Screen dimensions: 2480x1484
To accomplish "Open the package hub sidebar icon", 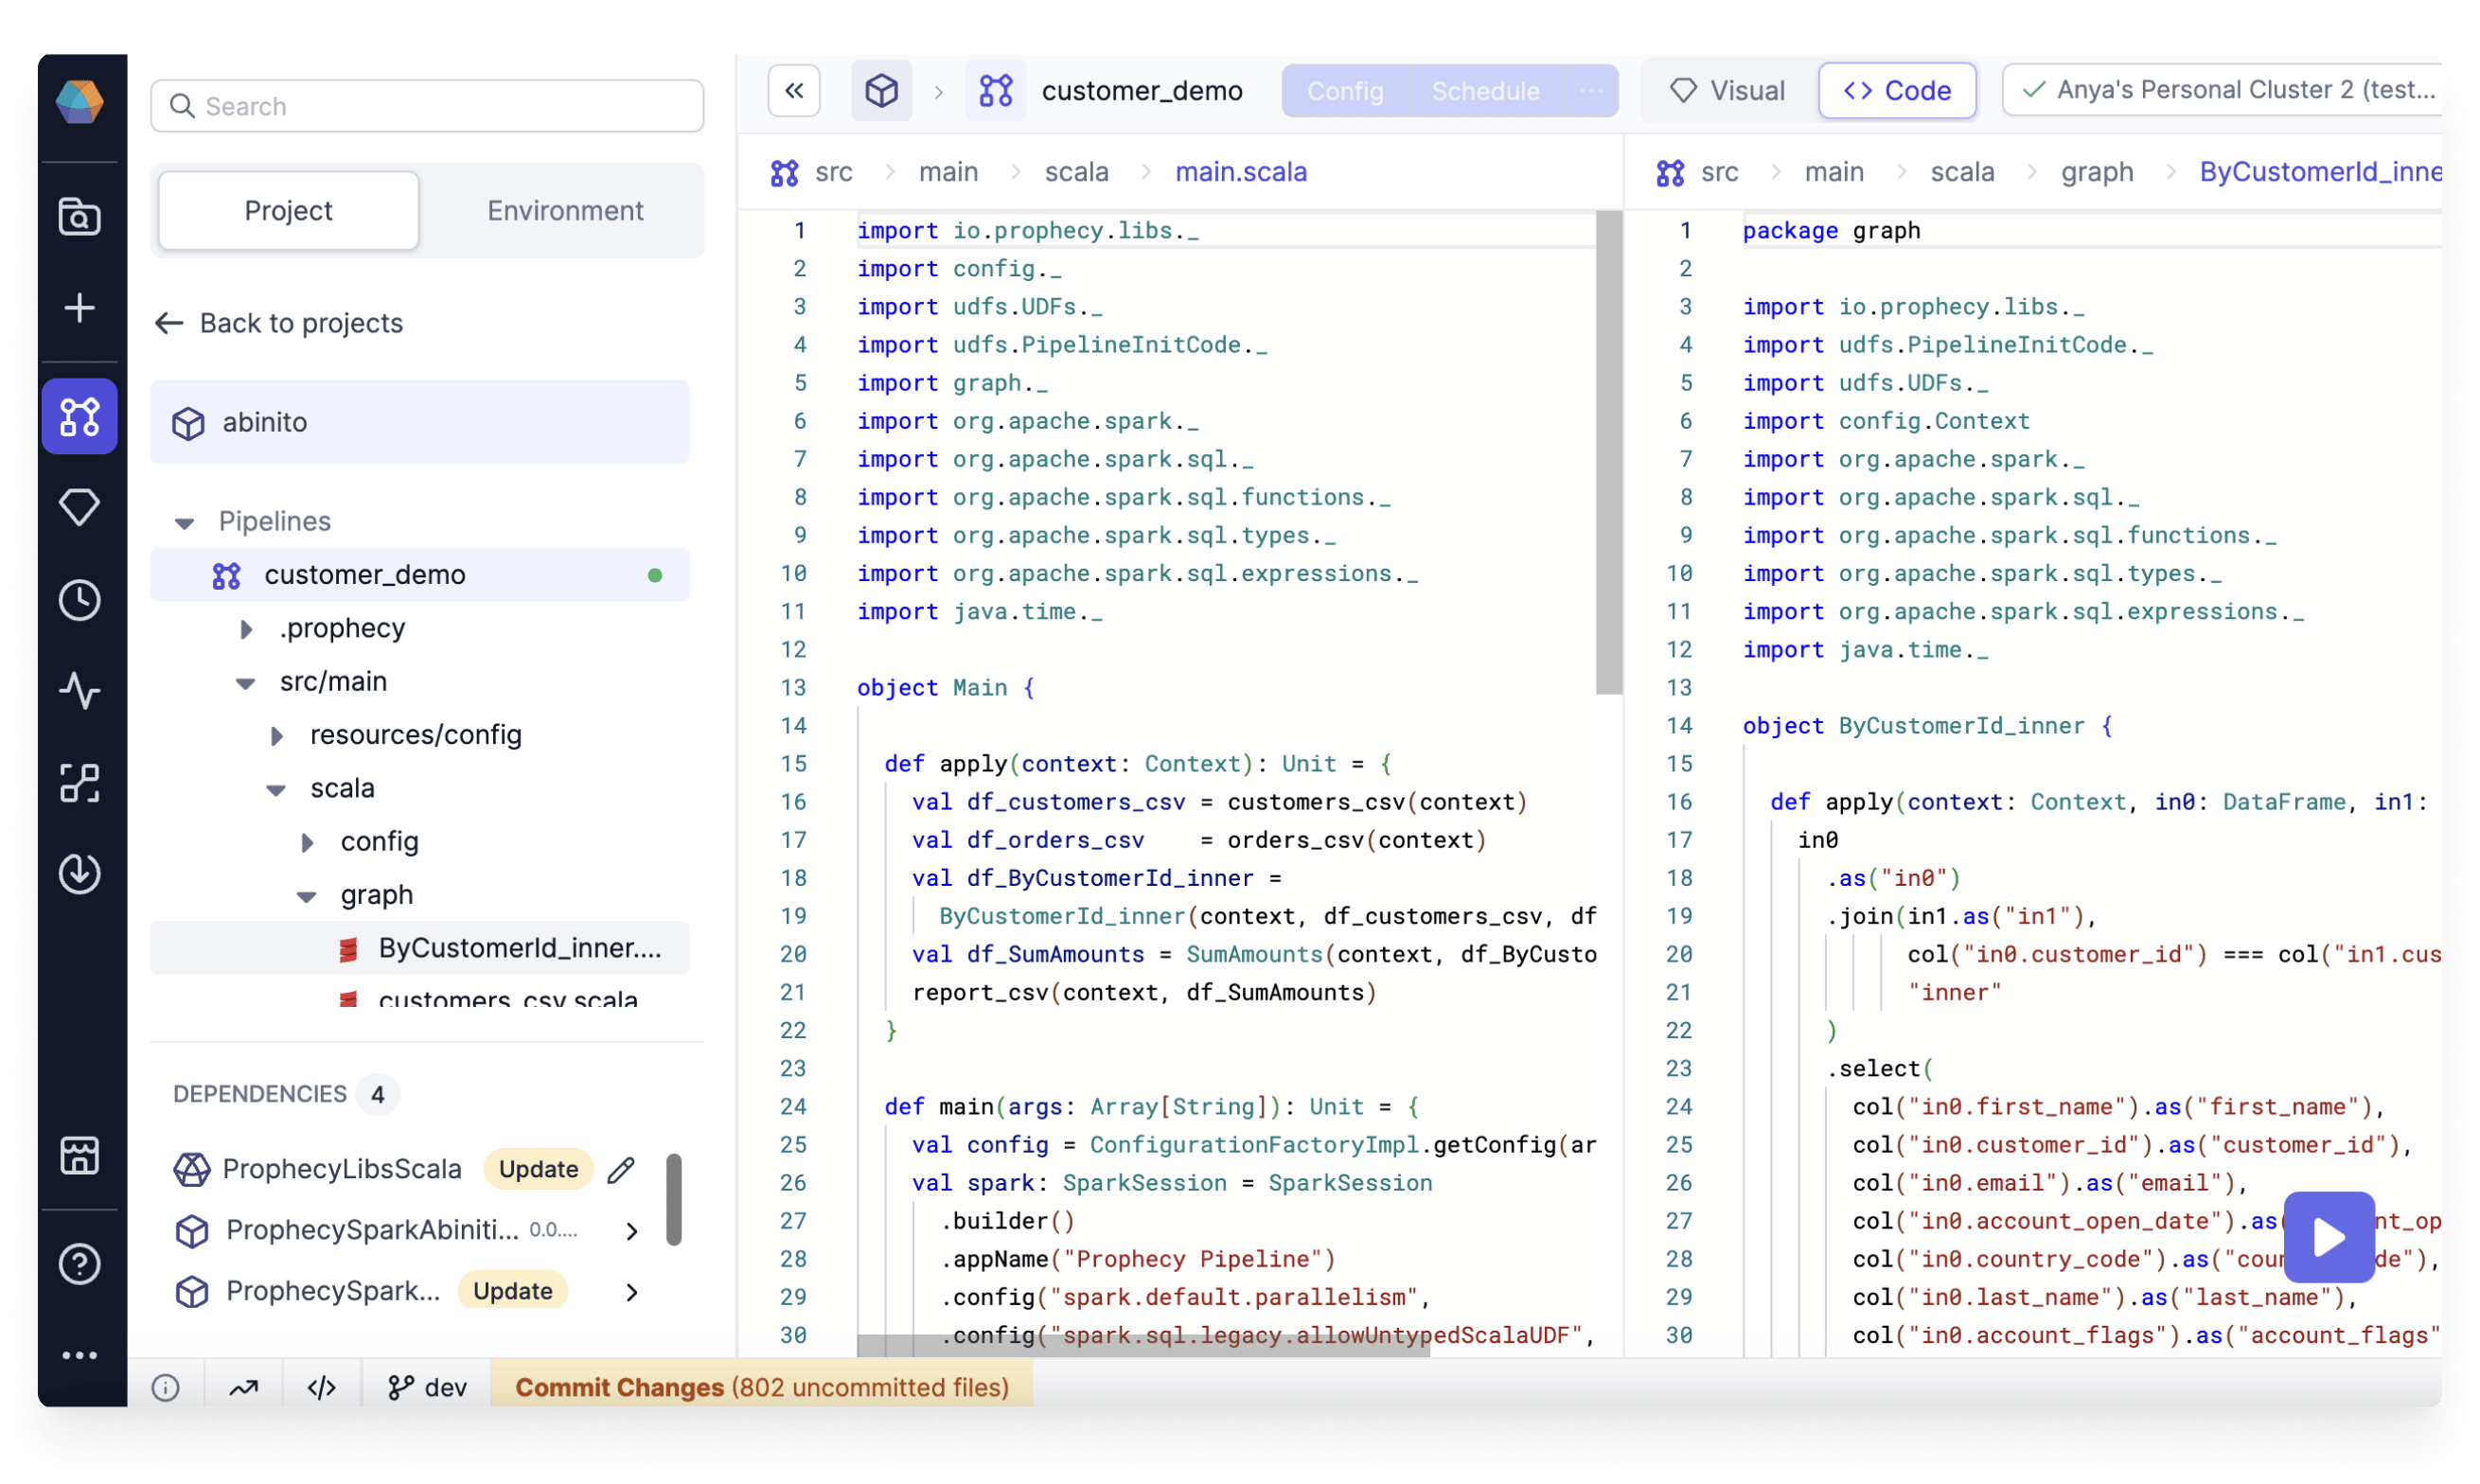I will click(80, 1156).
